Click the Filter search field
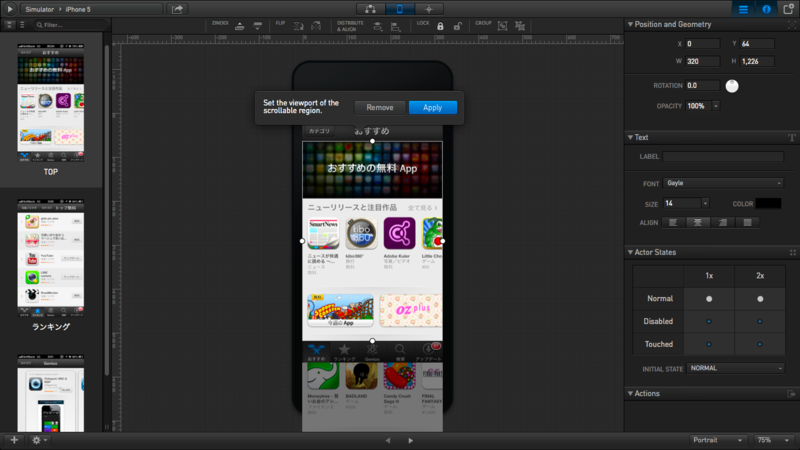800x450 pixels. [69, 24]
